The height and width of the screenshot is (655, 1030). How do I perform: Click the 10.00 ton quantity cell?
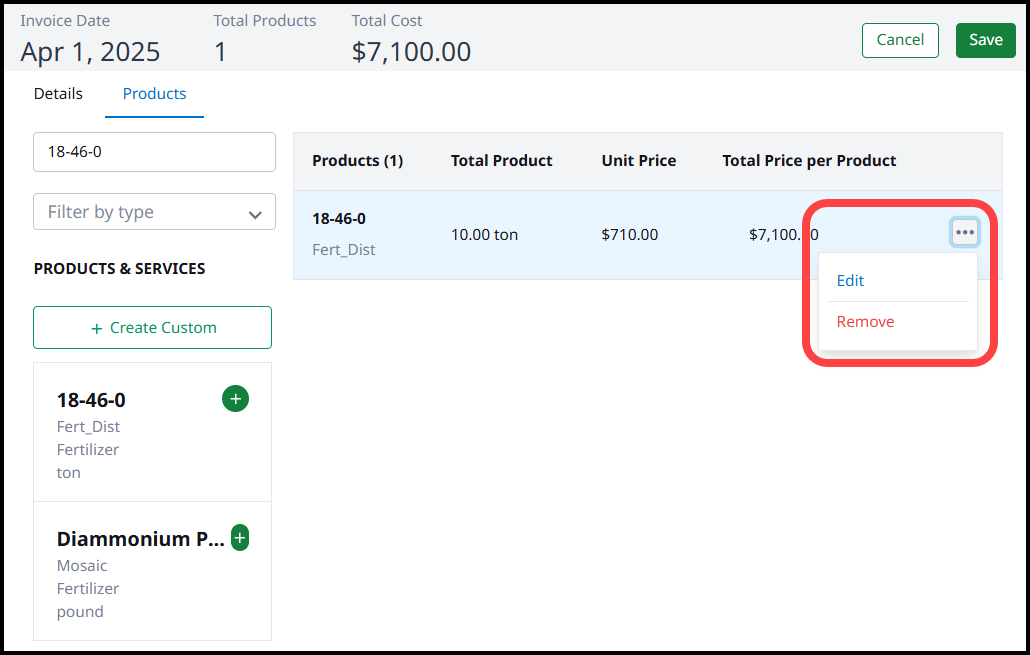(x=485, y=235)
